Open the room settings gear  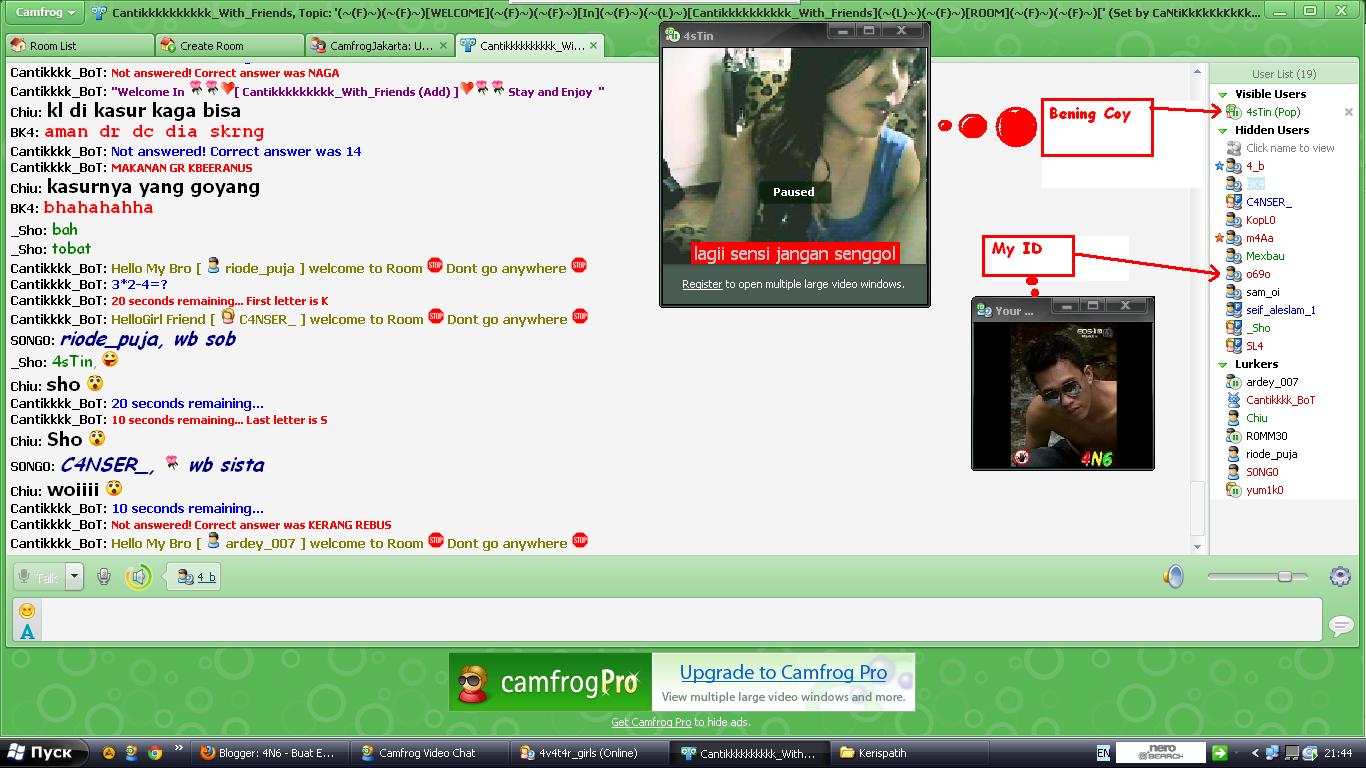[x=1340, y=577]
